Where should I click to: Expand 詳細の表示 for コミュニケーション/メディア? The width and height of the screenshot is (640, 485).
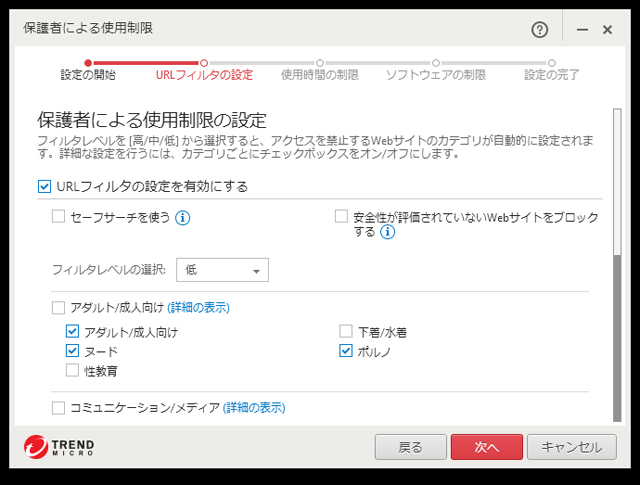click(x=254, y=407)
